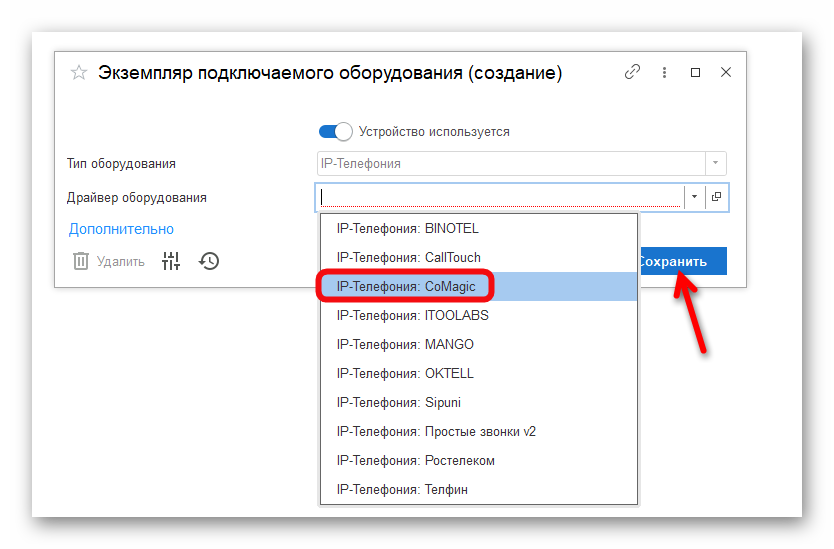Focus the 'Драйвер оборудования' input field
The image size is (834, 549).
tap(500, 197)
